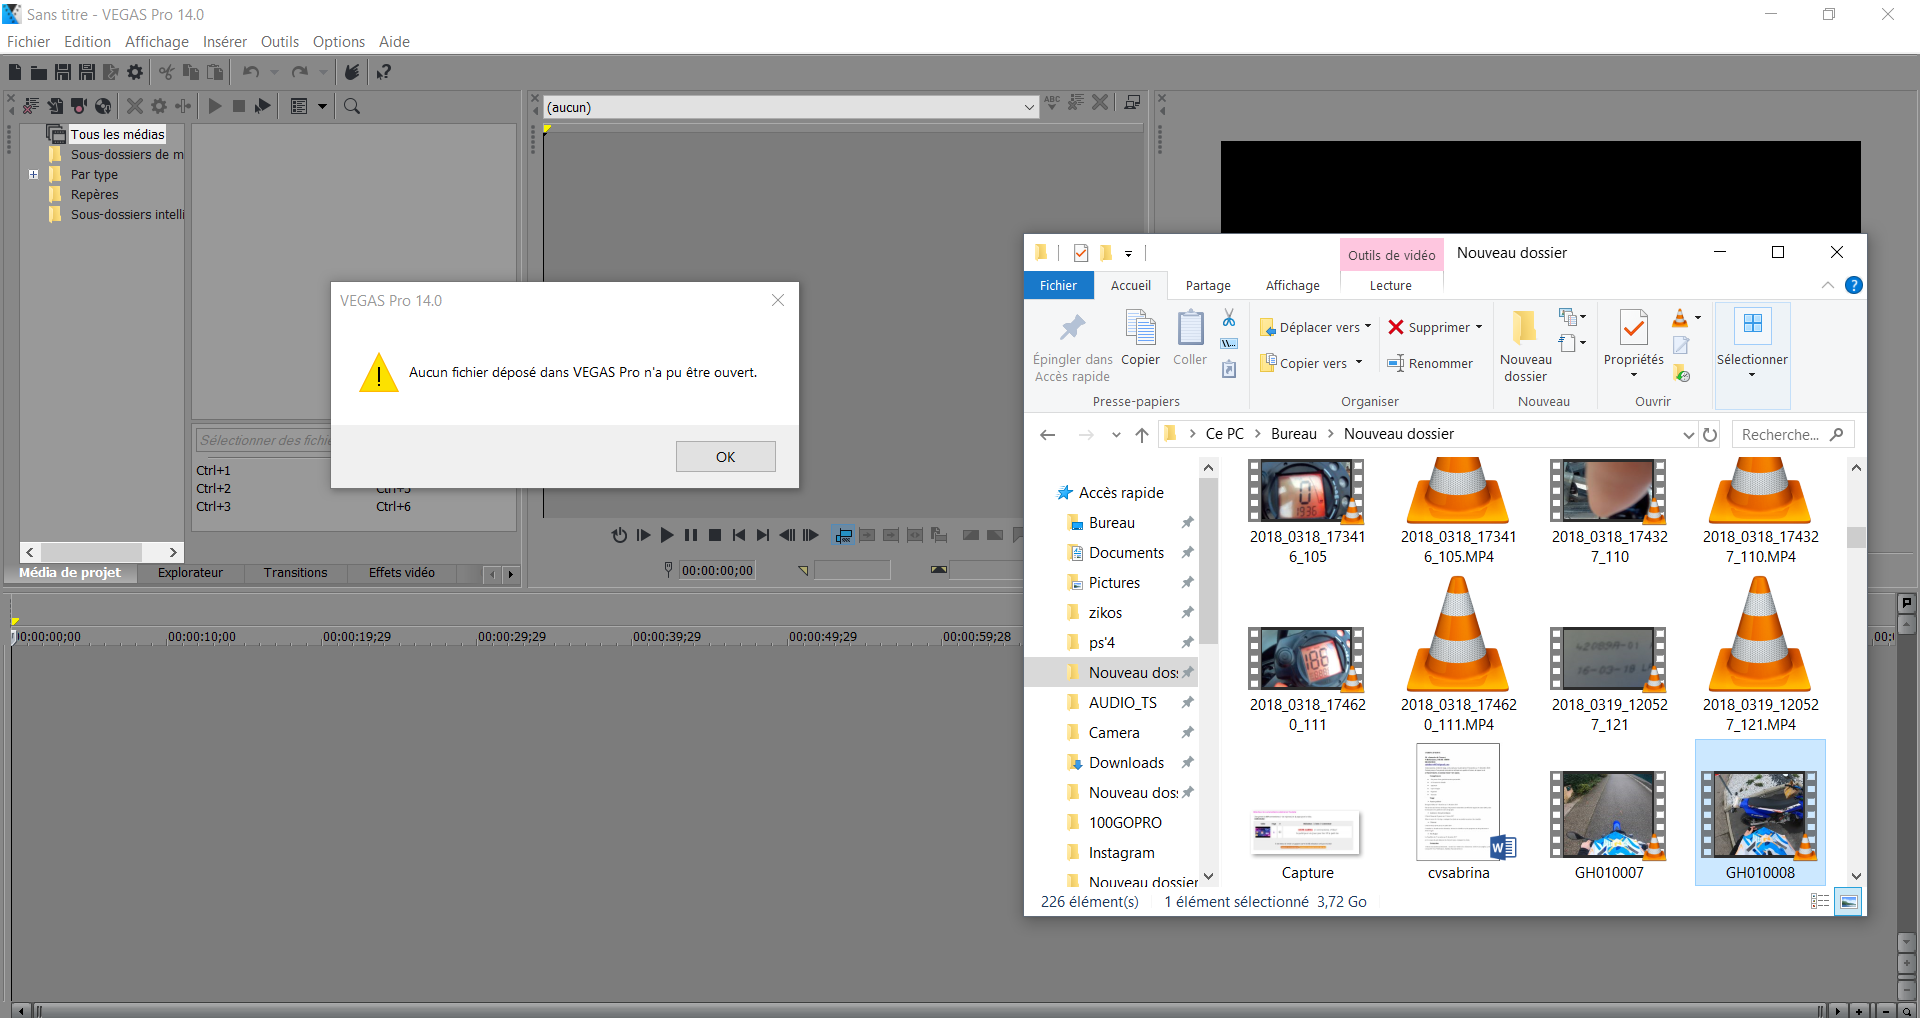Switch to the Transitions tab

tap(295, 573)
